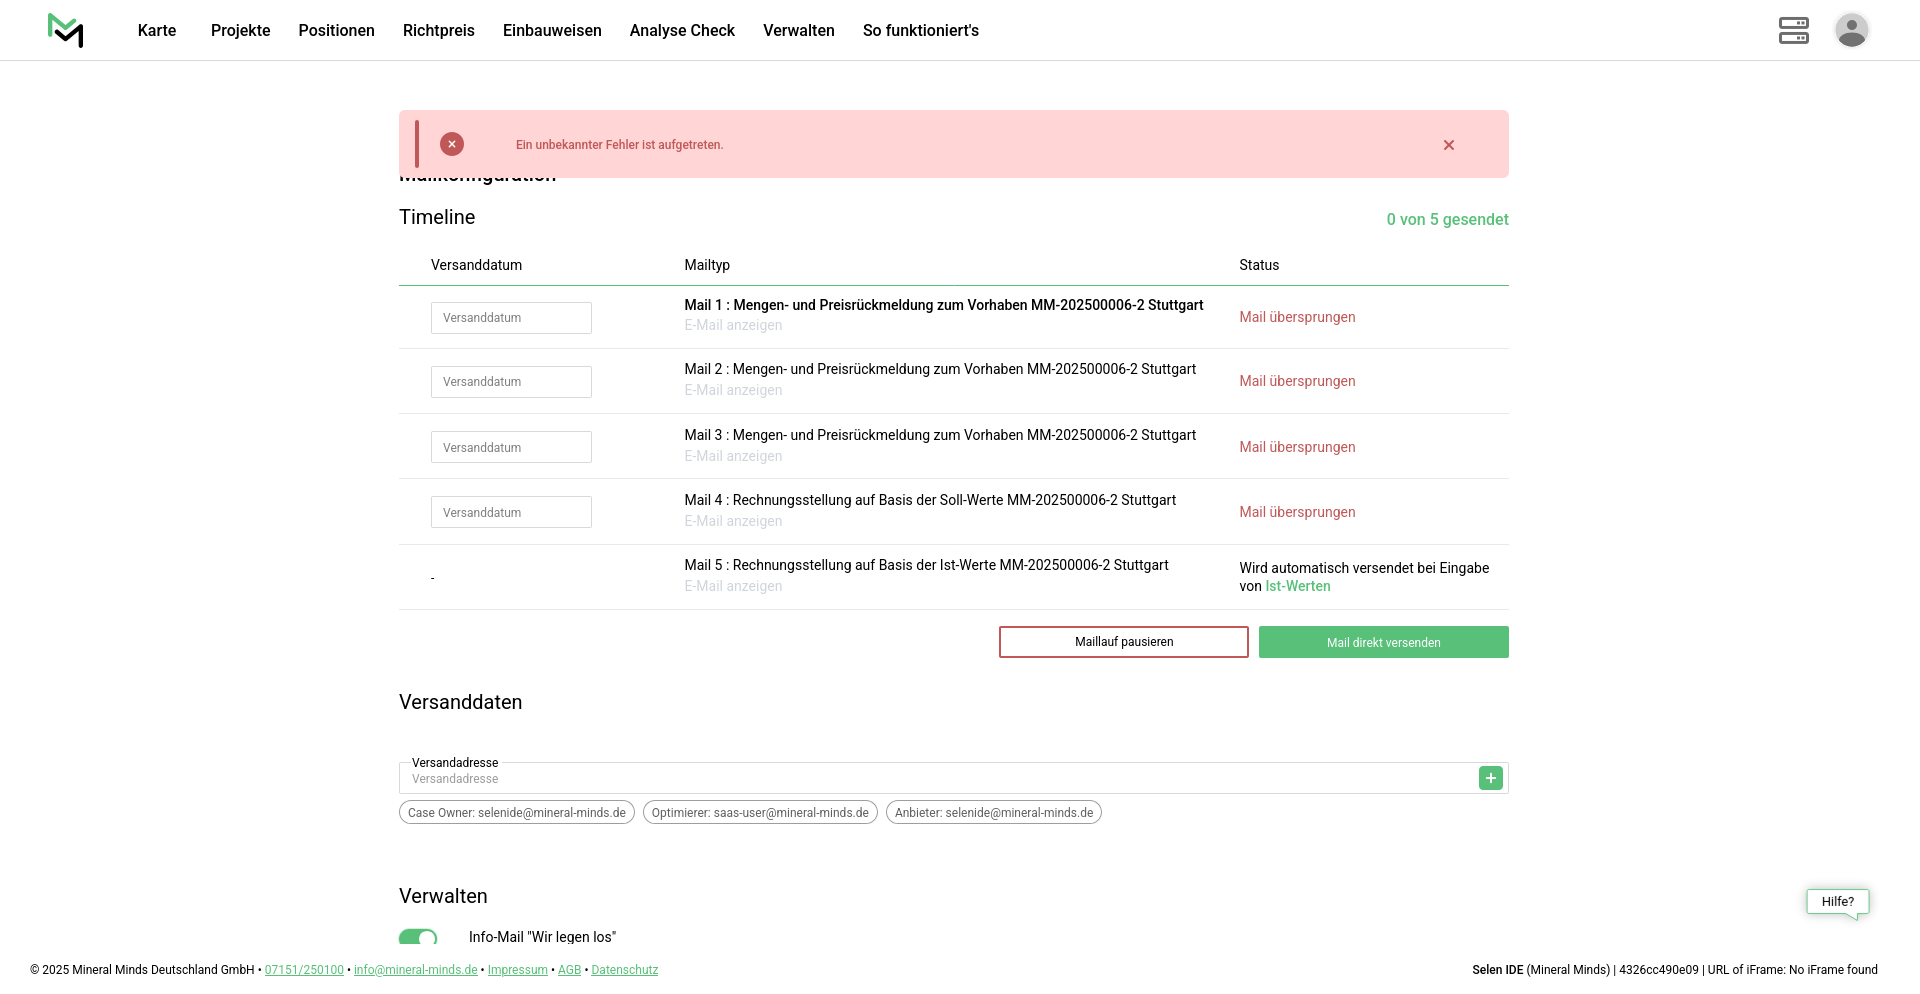Click the red error circle icon
1920x994 pixels.
(452, 144)
